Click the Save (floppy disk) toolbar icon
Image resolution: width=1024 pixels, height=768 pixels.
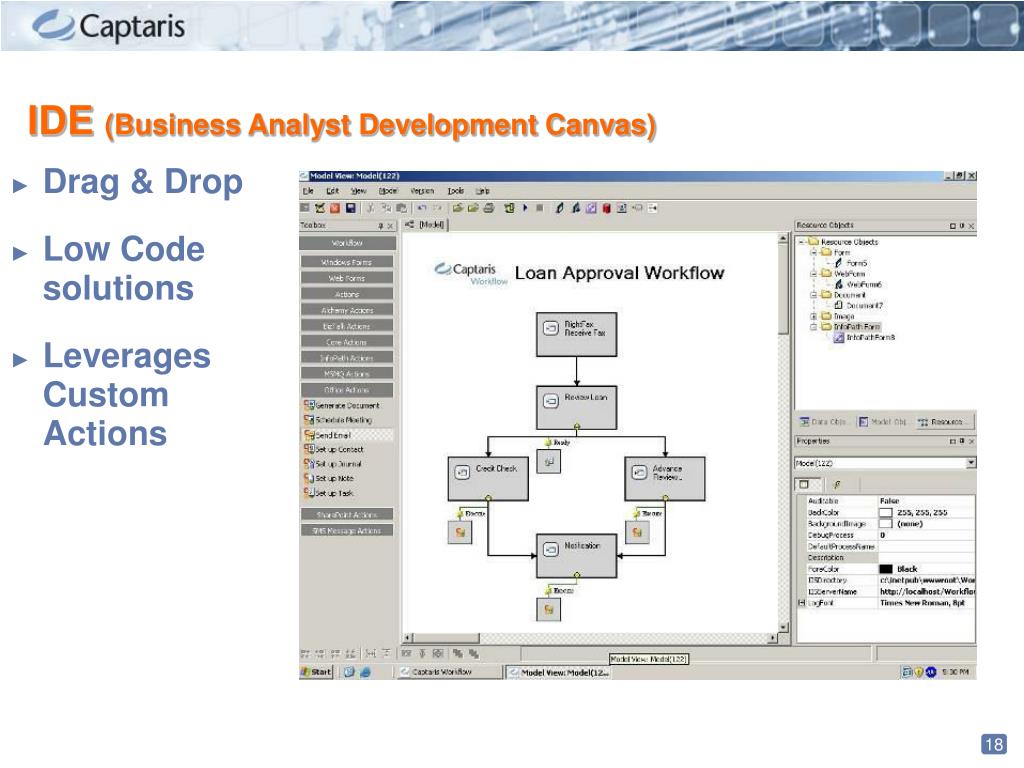point(351,208)
